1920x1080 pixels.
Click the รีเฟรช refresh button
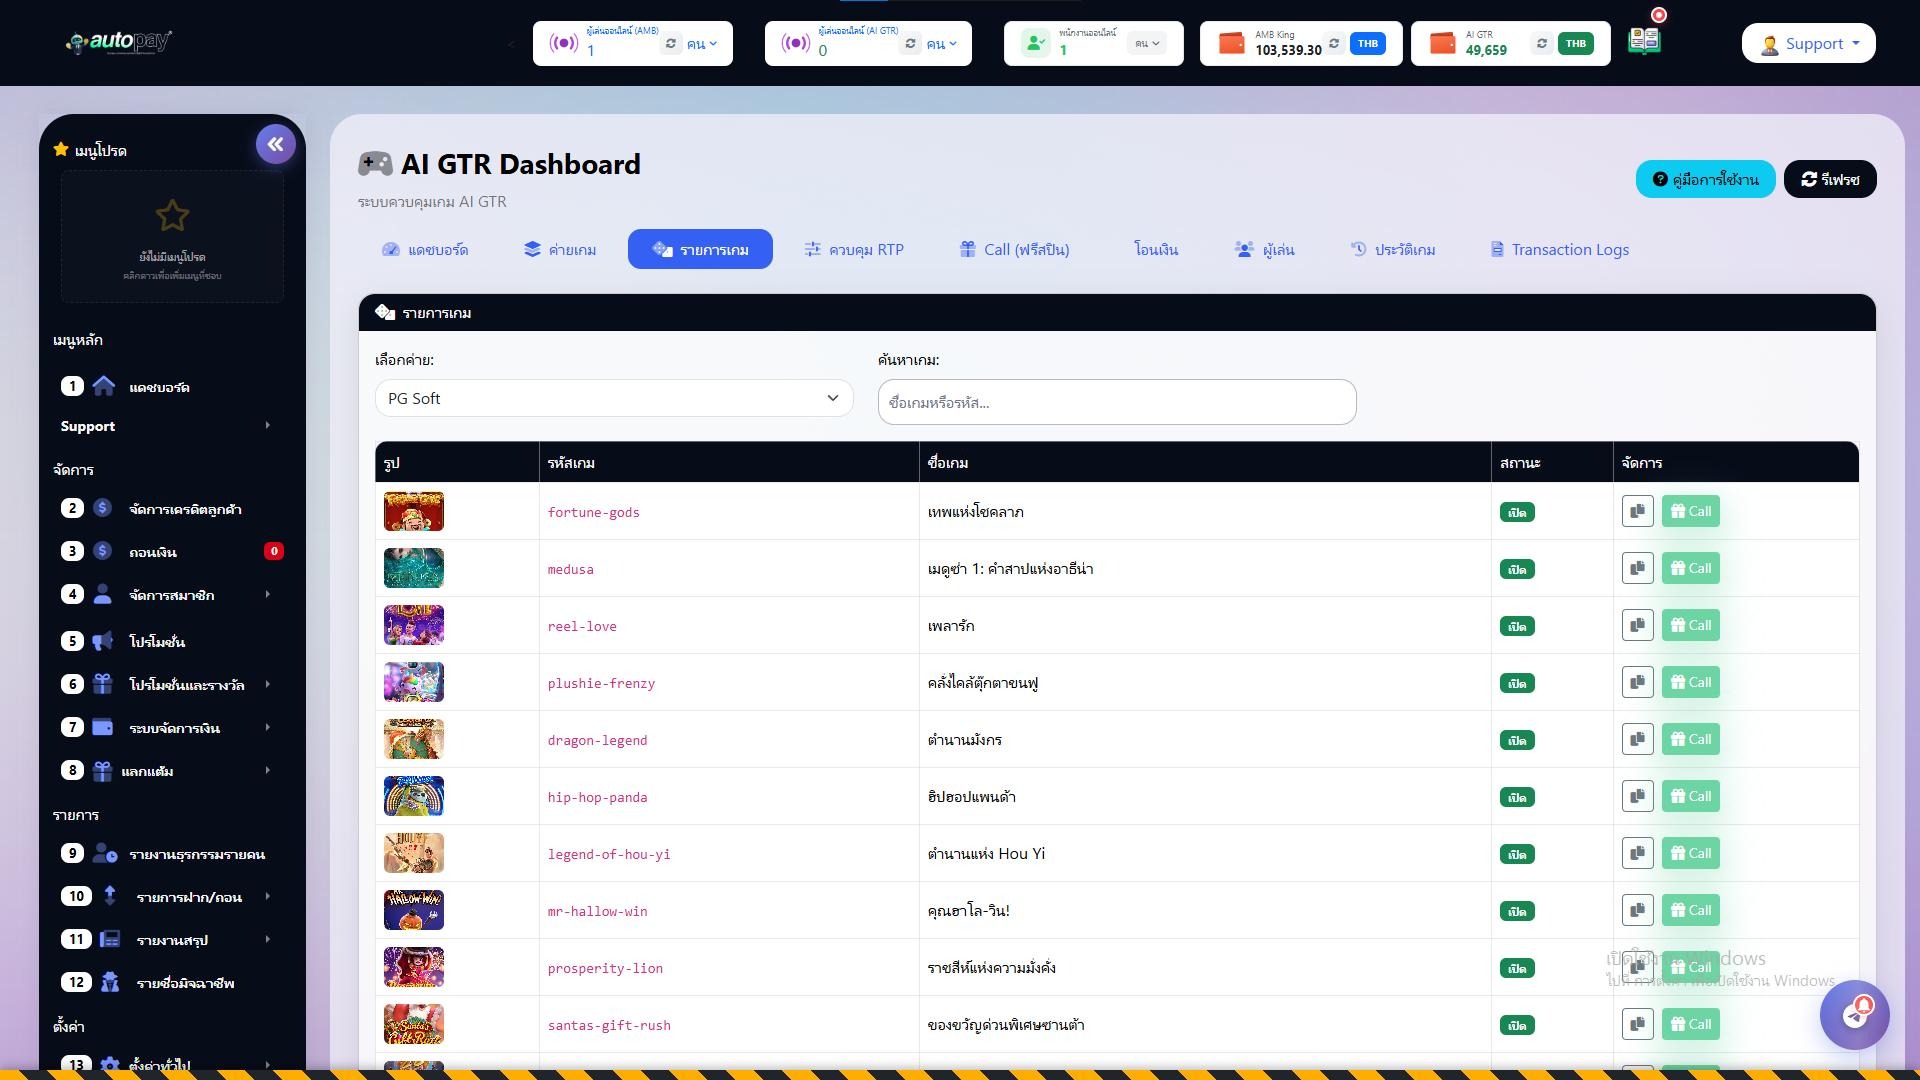coord(1829,179)
